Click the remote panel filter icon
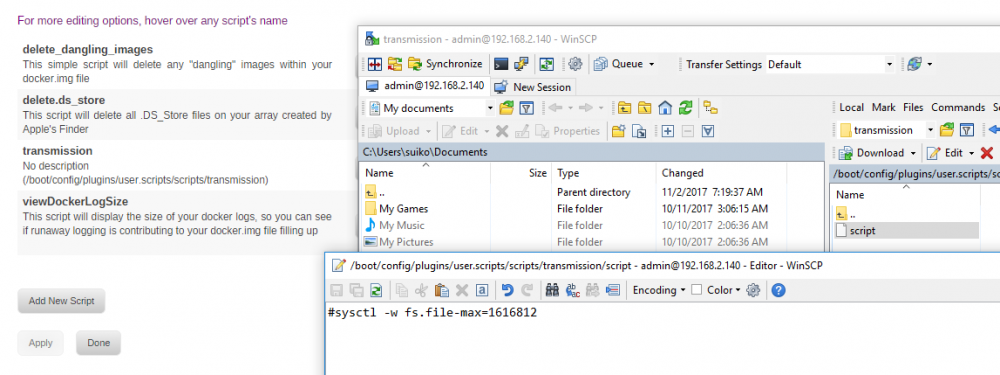Image resolution: width=1000 pixels, height=375 pixels. [967, 130]
